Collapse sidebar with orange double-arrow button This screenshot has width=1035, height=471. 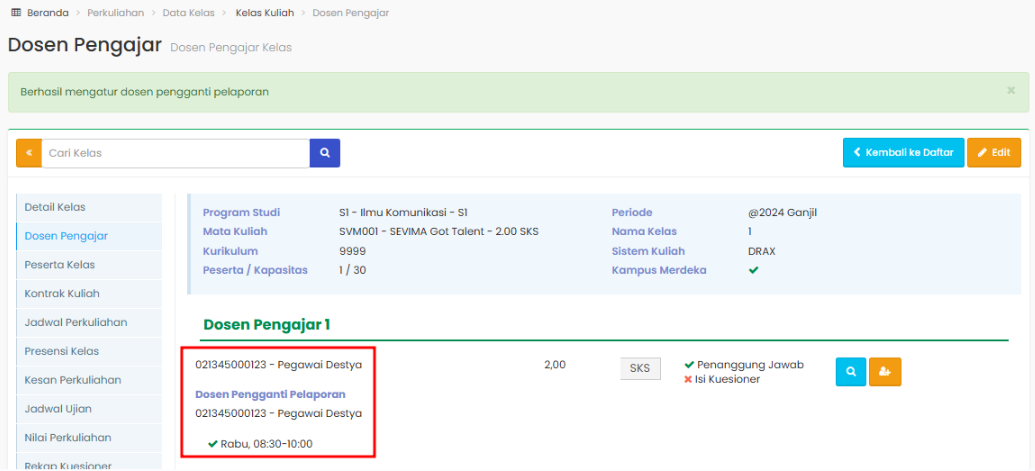pos(29,153)
